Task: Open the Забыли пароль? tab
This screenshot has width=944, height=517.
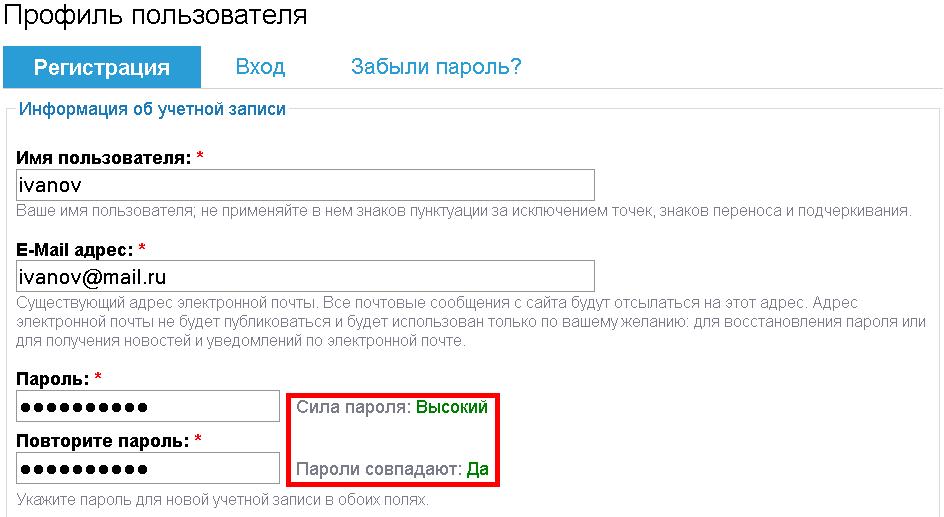Action: tap(436, 68)
